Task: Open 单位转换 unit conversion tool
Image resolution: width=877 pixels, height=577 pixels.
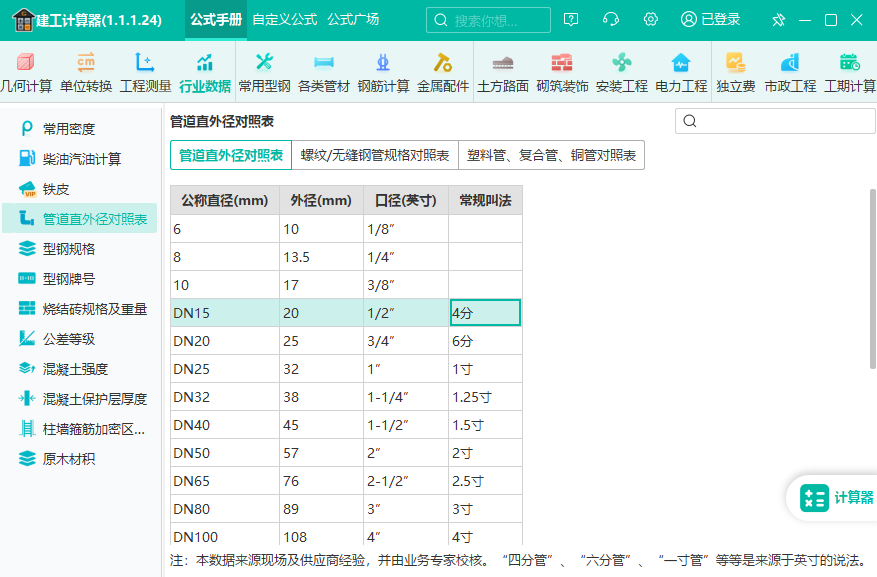Action: click(x=86, y=73)
